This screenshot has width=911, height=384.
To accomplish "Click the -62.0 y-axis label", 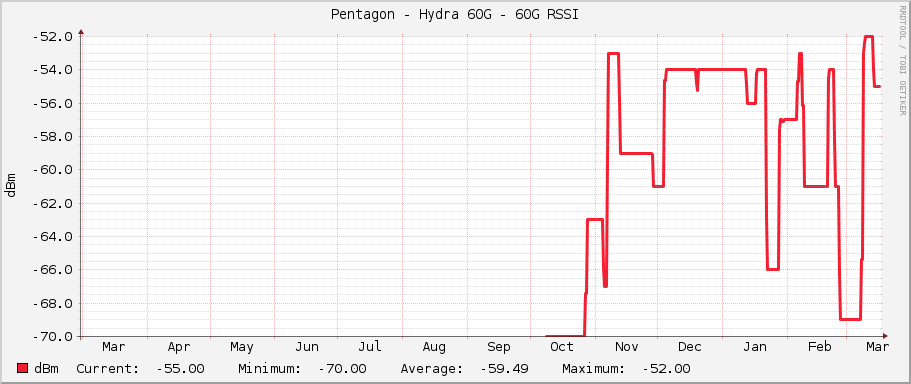I will click(x=52, y=203).
